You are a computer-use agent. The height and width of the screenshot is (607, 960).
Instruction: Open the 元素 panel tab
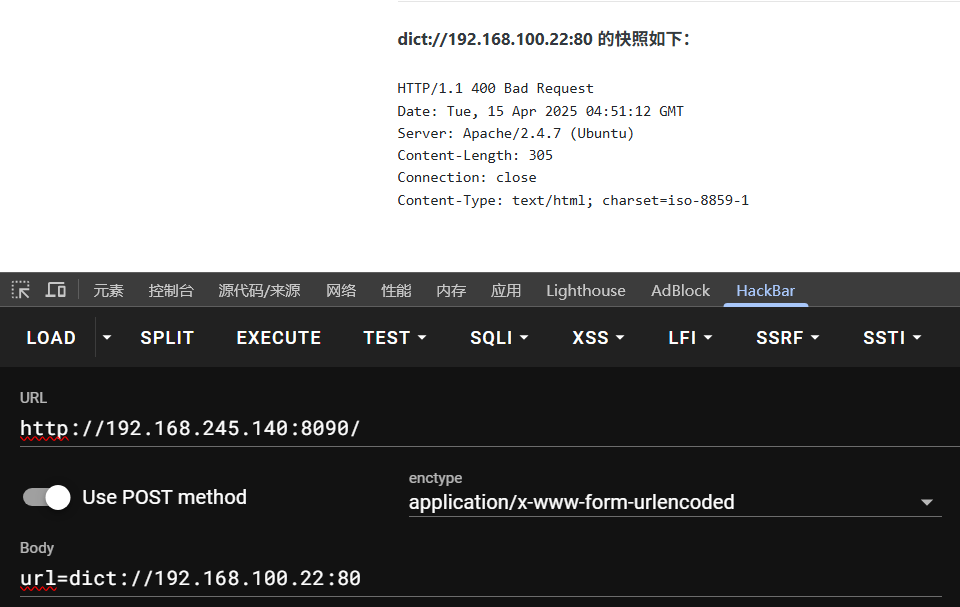coord(108,291)
